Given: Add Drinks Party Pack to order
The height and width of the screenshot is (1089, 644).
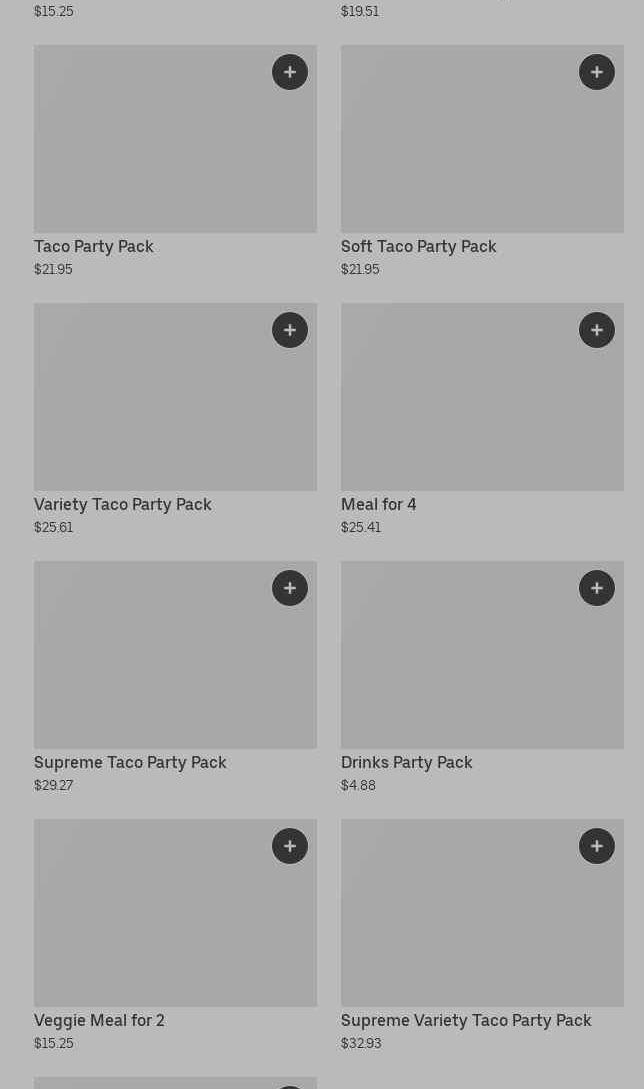Looking at the screenshot, I should [597, 588].
